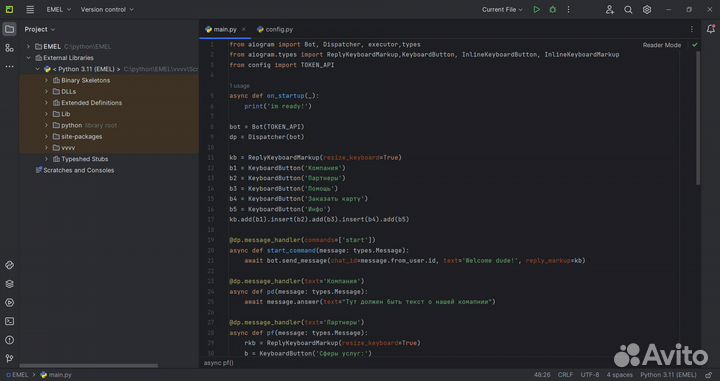
Task: Open Python Packages tool window
Action: [9, 265]
